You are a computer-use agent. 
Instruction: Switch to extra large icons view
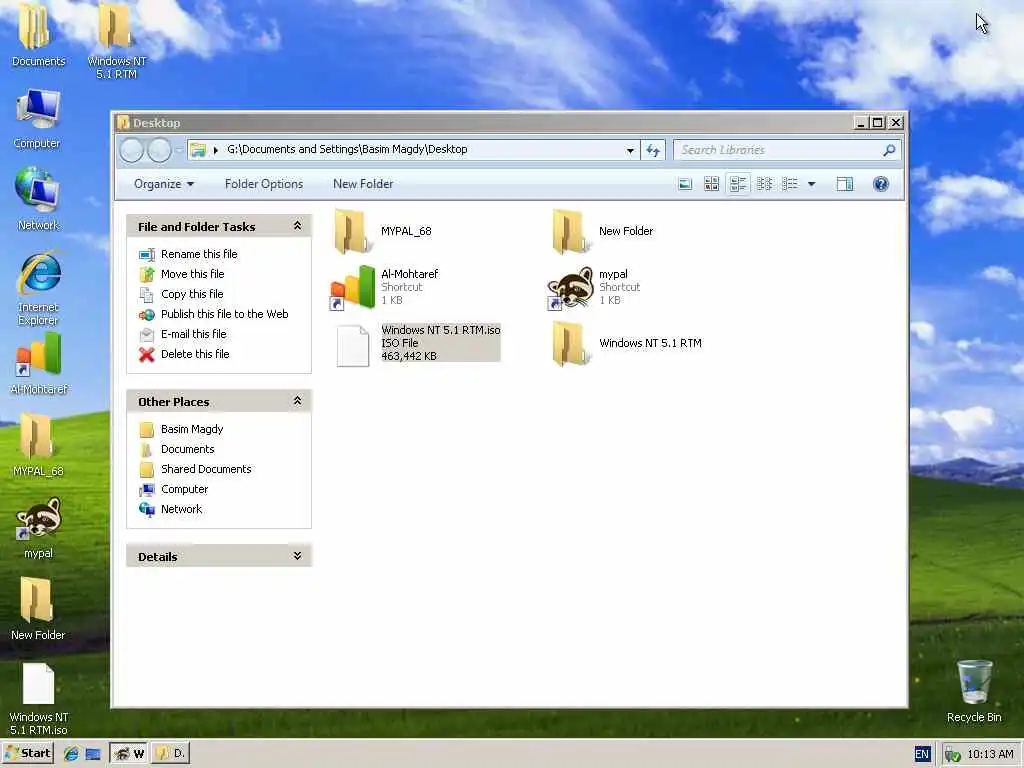(684, 184)
